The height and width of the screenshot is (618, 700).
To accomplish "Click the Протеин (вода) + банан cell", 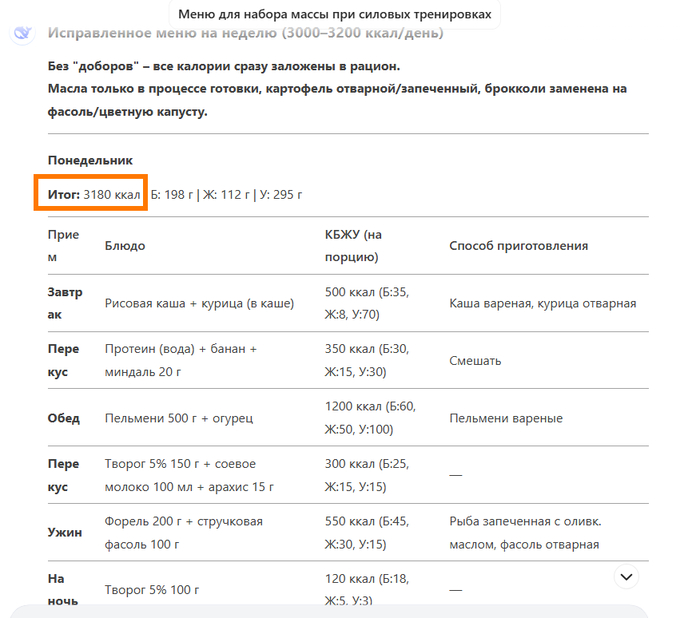I will tap(181, 360).
